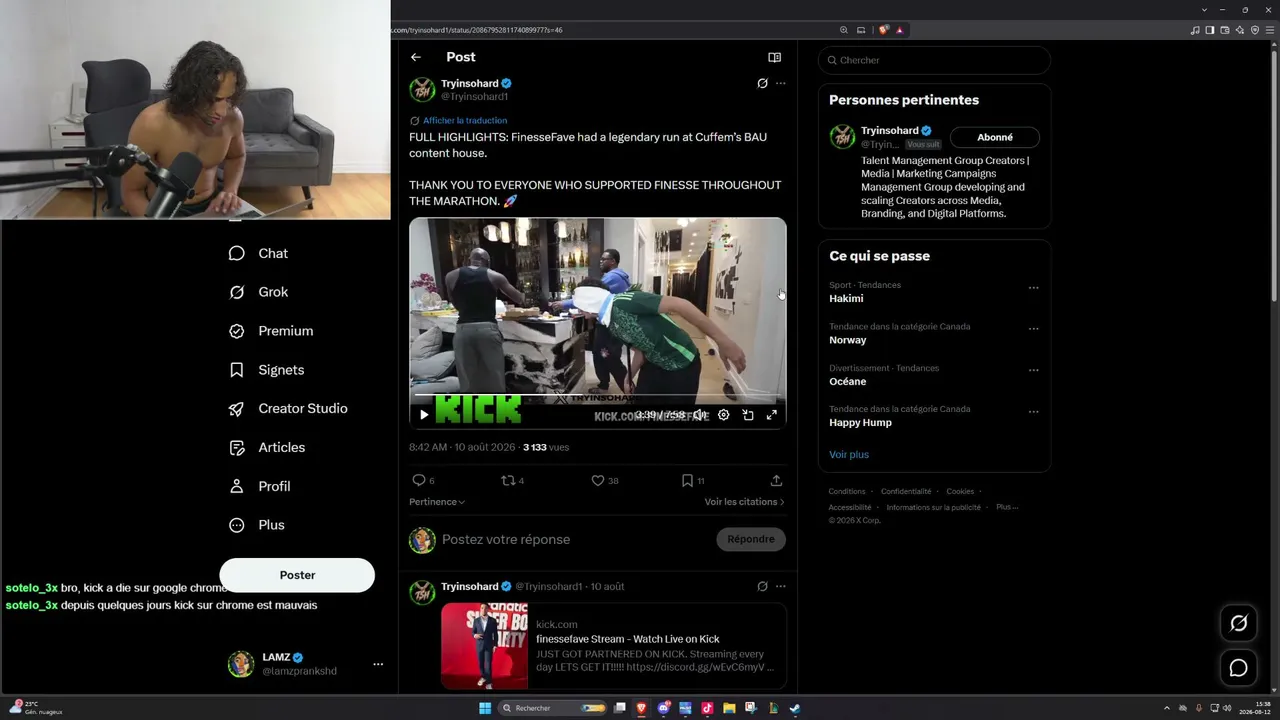Screen dimensions: 1280x720
Task: Open the browser hamburger menu
Action: tap(1270, 30)
